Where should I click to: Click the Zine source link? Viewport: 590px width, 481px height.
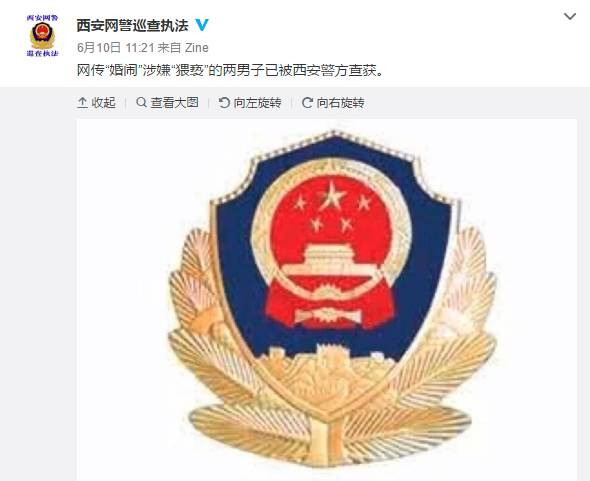pyautogui.click(x=196, y=48)
